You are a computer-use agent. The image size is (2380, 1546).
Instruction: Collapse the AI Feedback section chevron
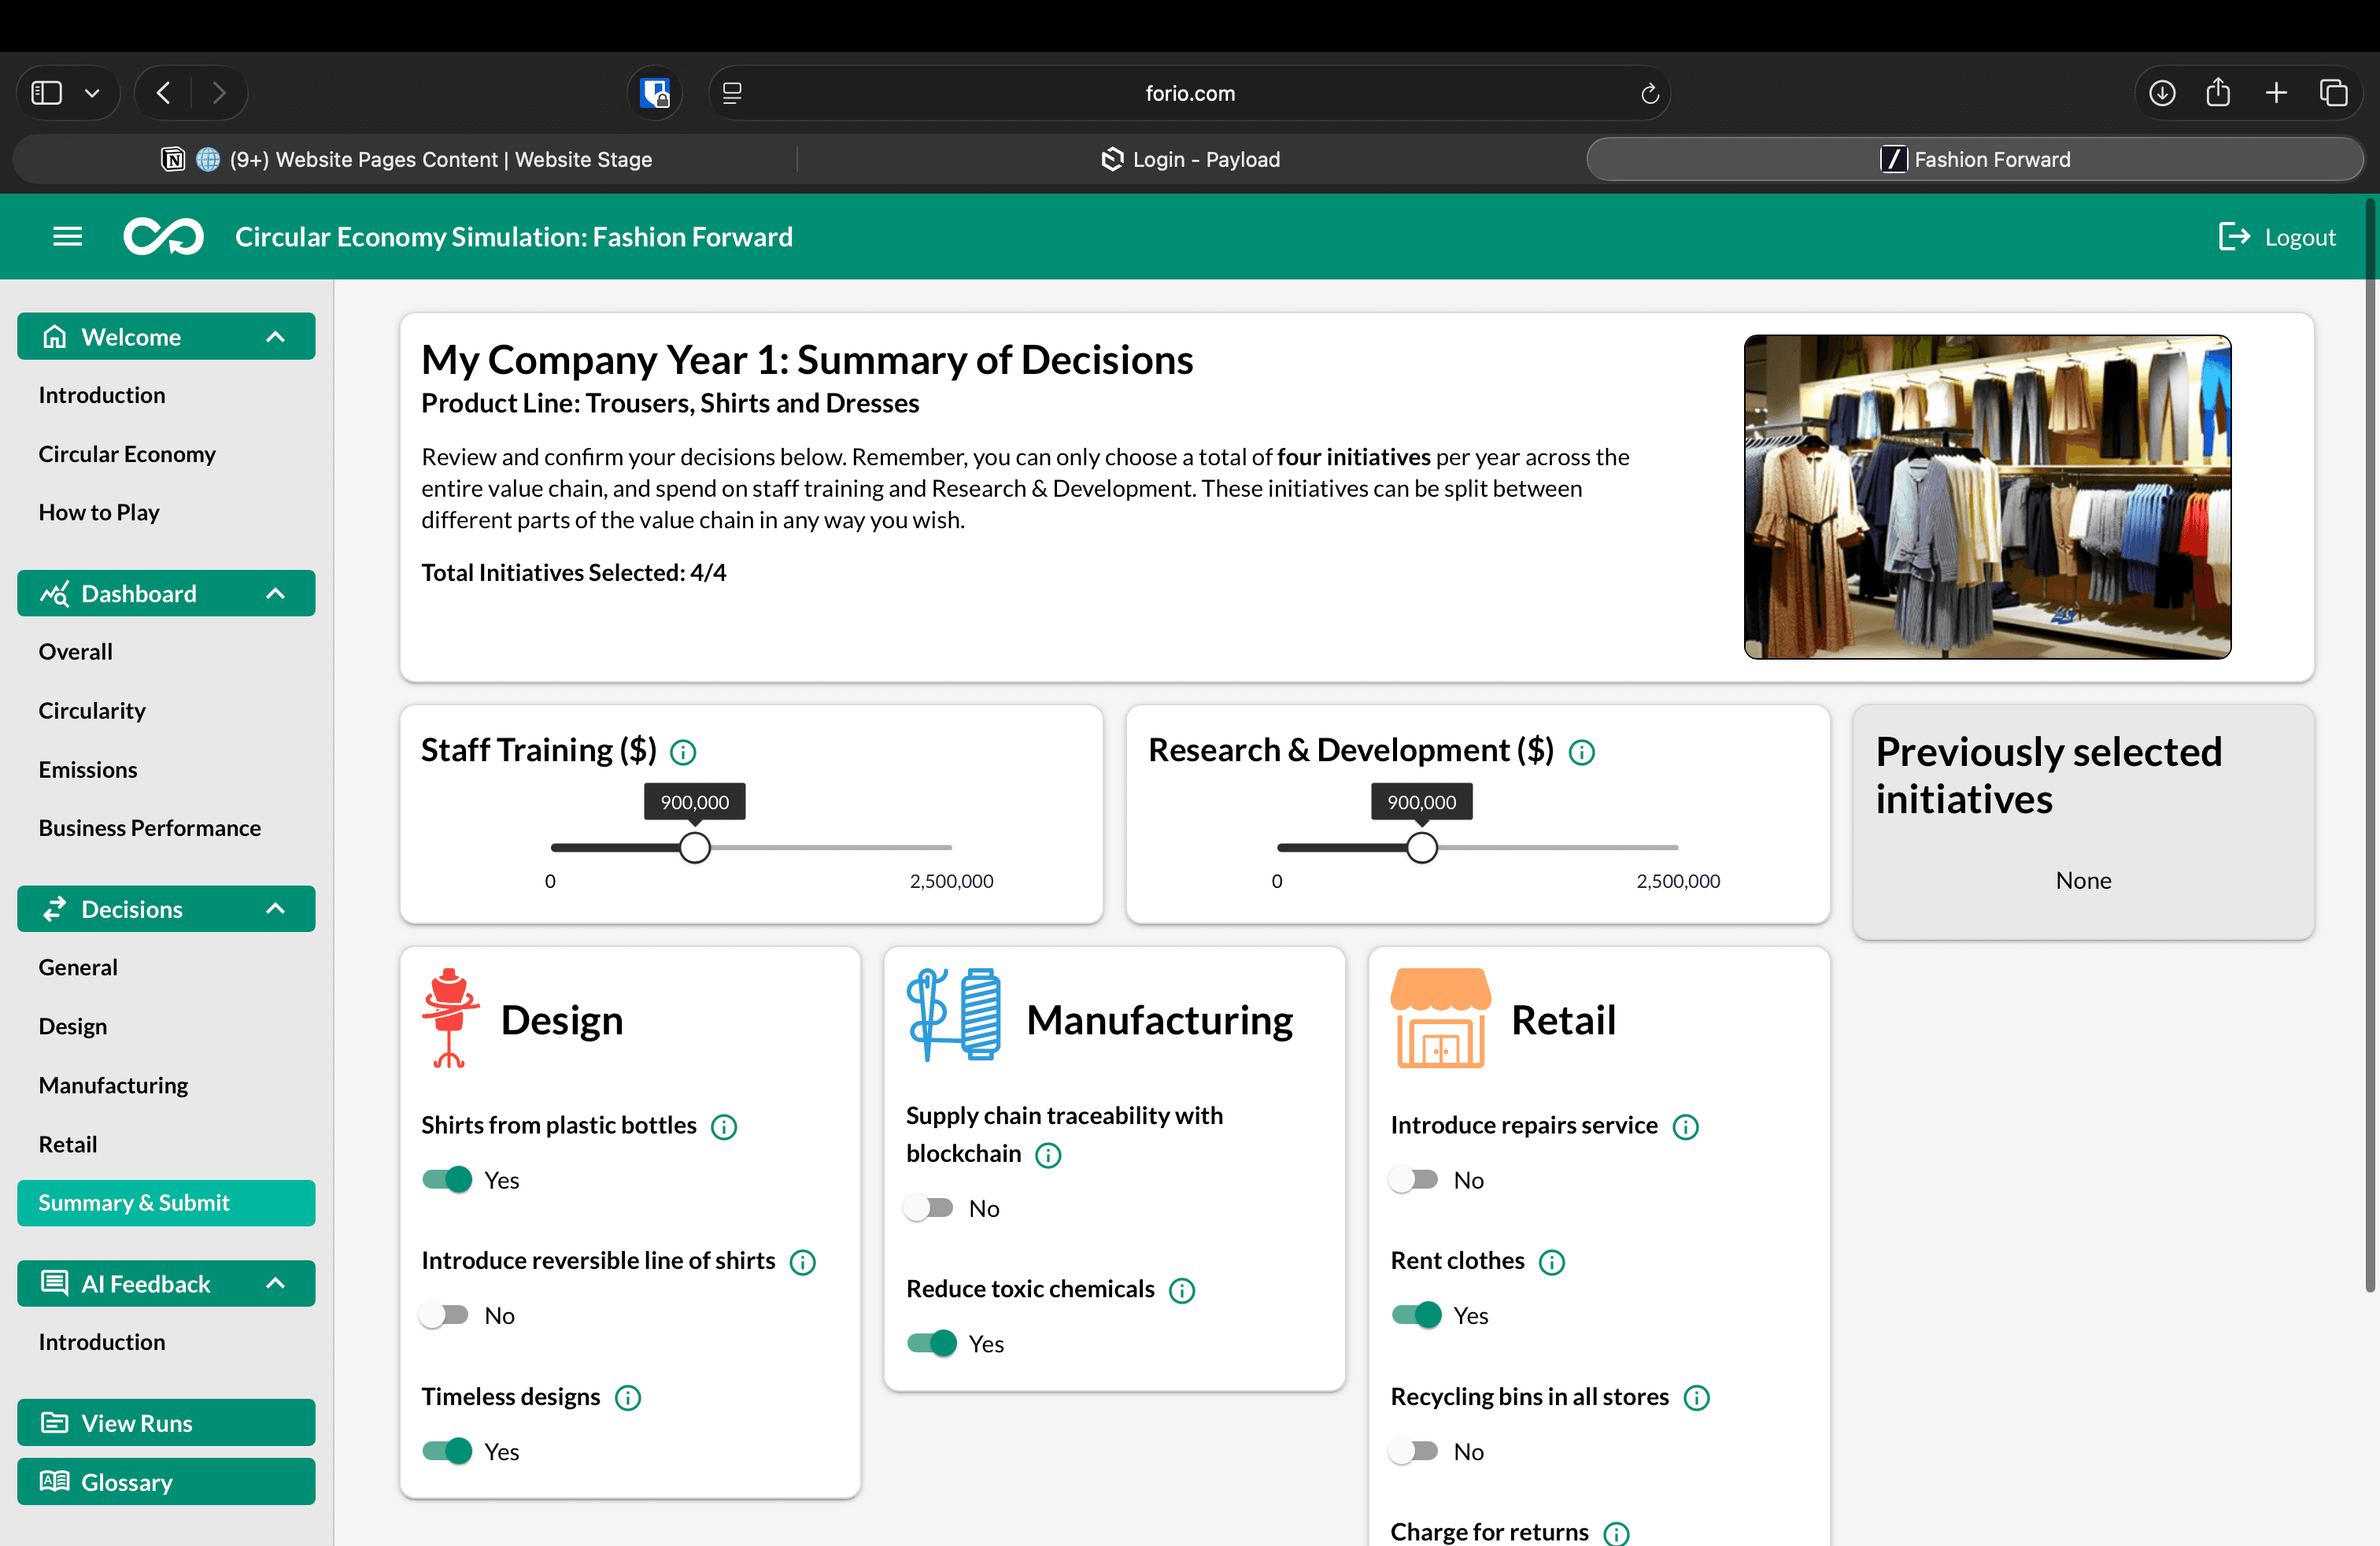[276, 1283]
